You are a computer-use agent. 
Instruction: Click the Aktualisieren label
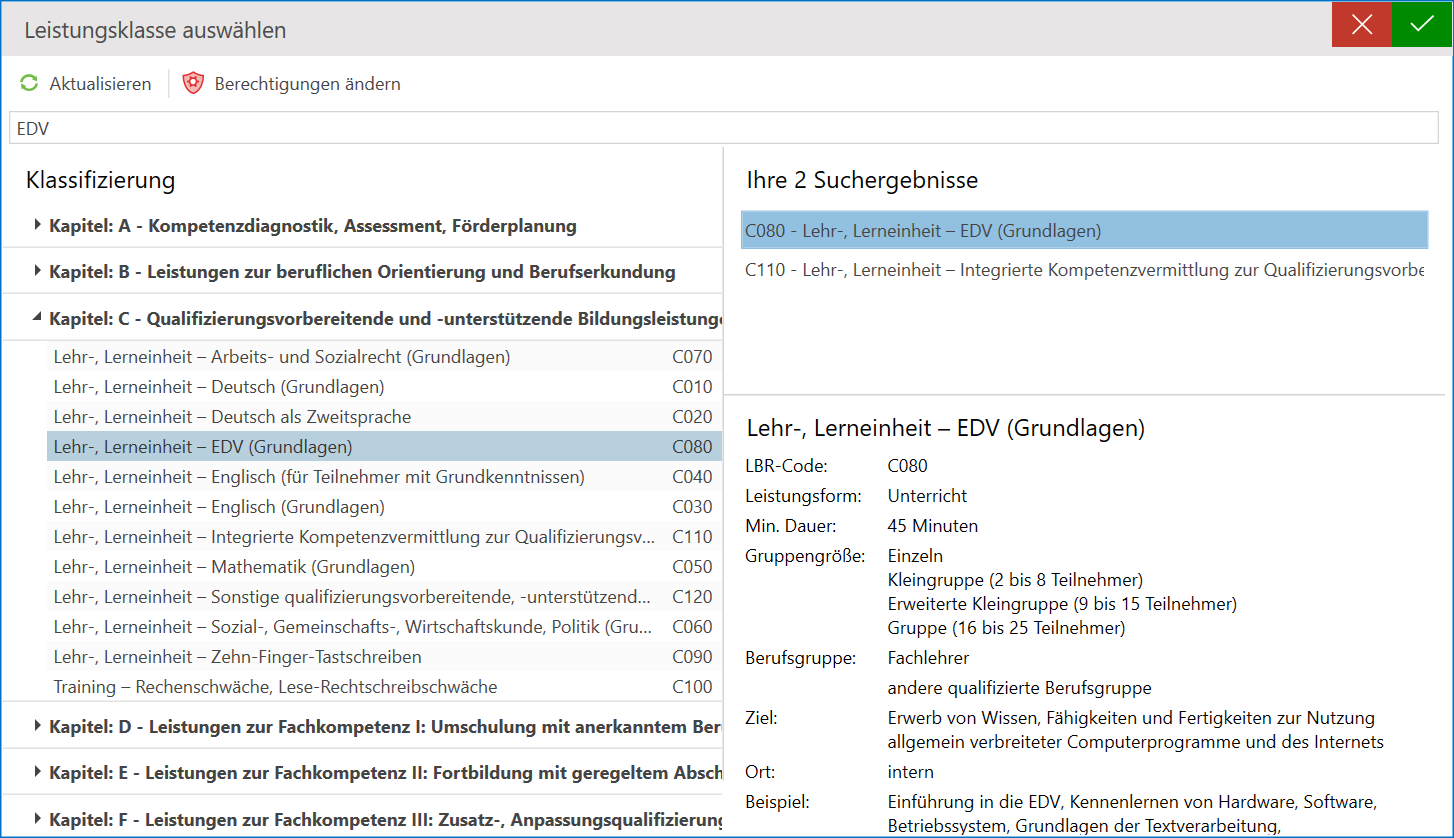(x=101, y=84)
